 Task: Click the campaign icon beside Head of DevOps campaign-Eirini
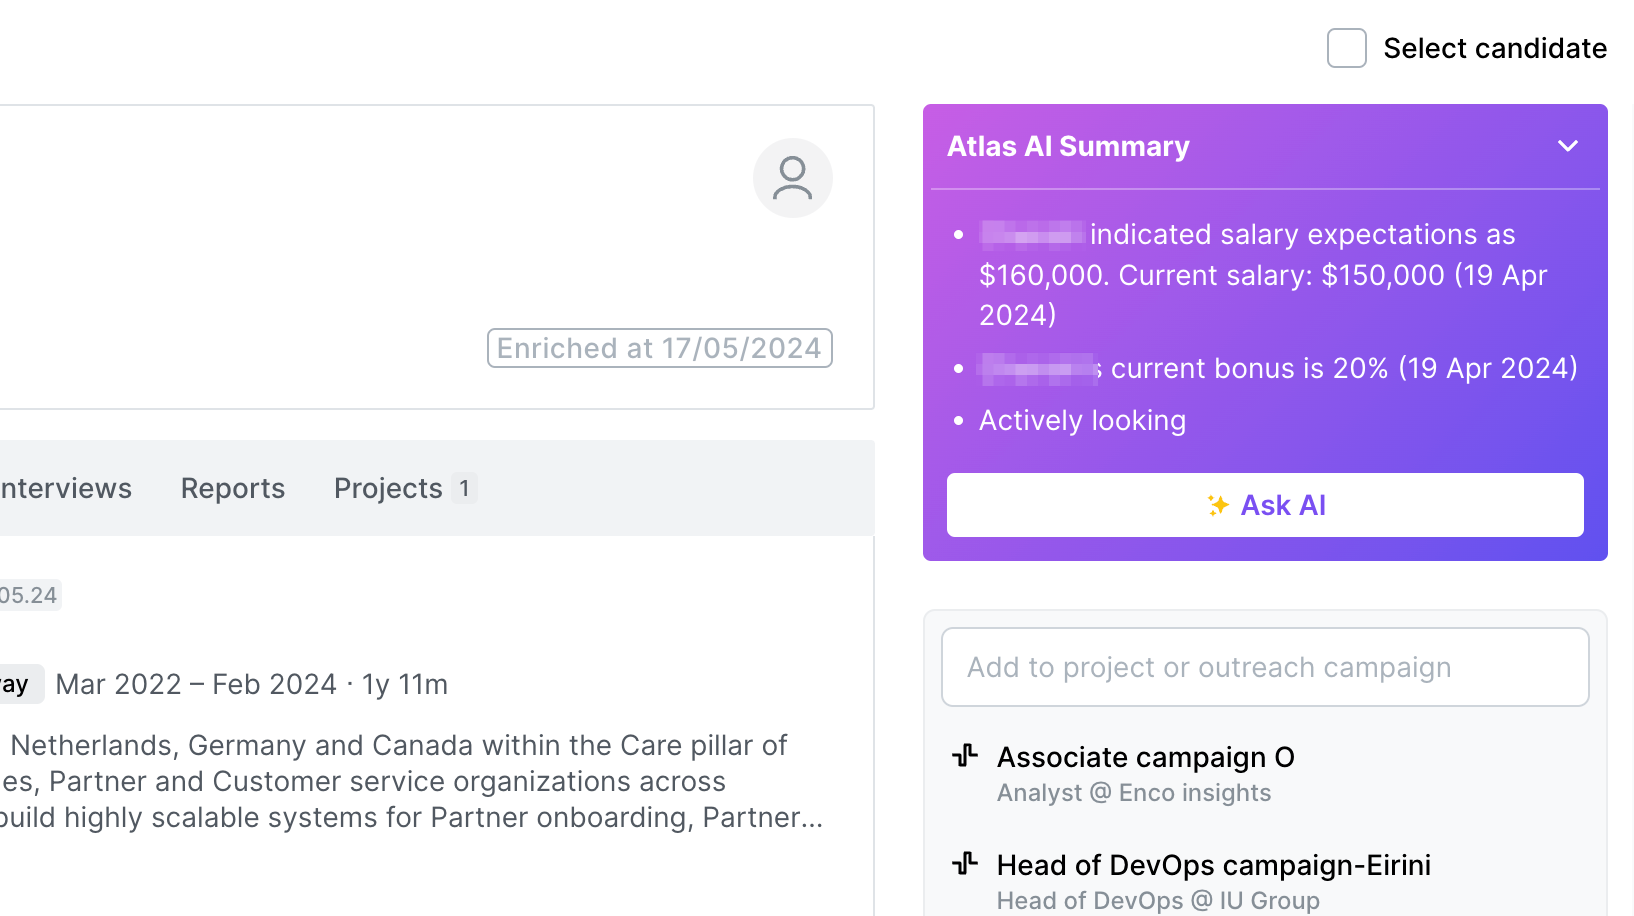click(965, 861)
